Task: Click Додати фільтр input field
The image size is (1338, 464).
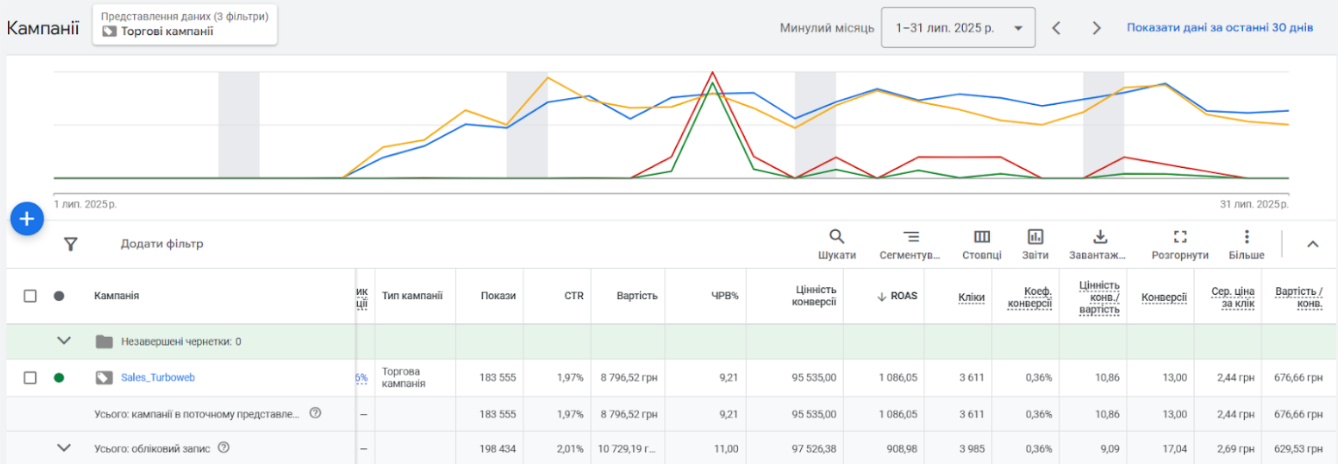Action: point(162,244)
